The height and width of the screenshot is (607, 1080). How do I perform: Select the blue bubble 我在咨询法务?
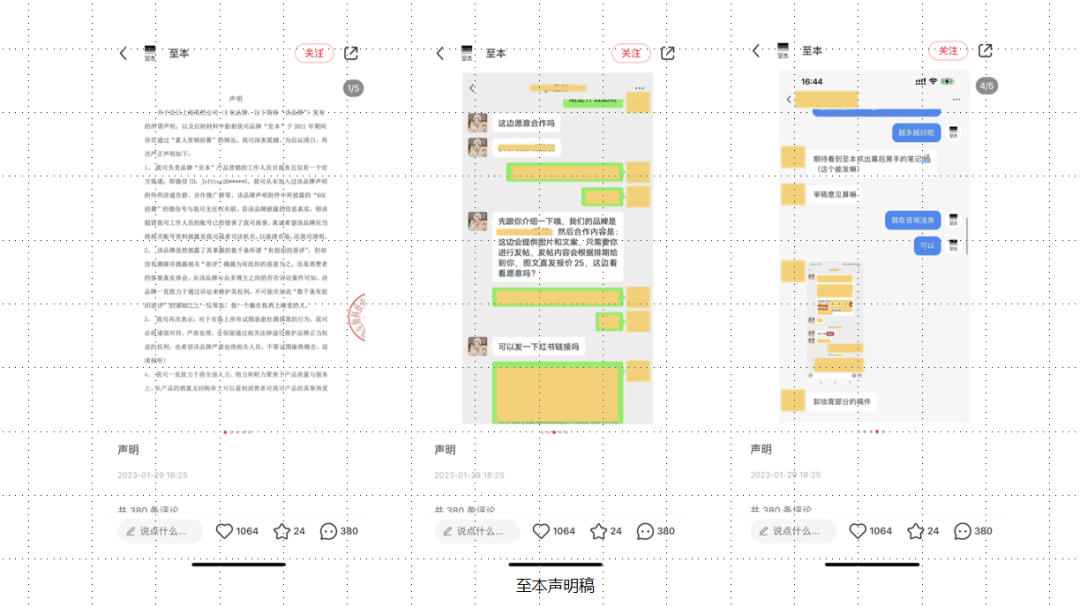click(x=913, y=220)
